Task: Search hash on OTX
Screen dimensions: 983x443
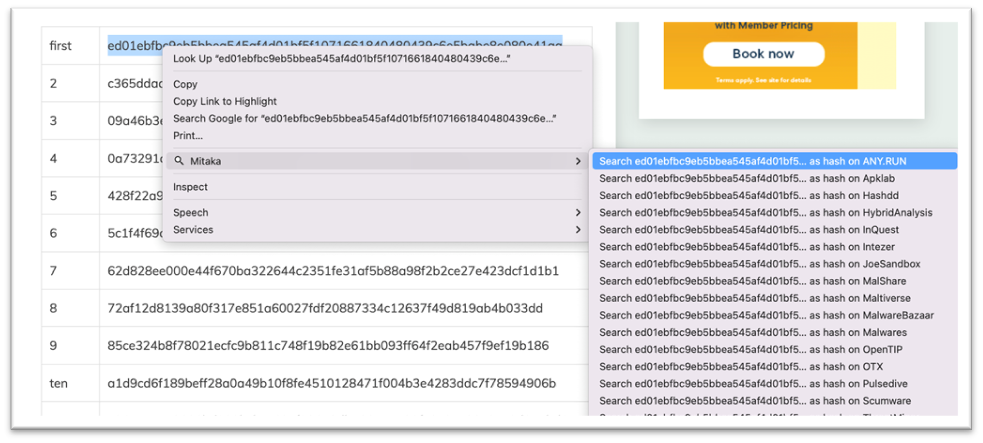Action: tap(740, 367)
